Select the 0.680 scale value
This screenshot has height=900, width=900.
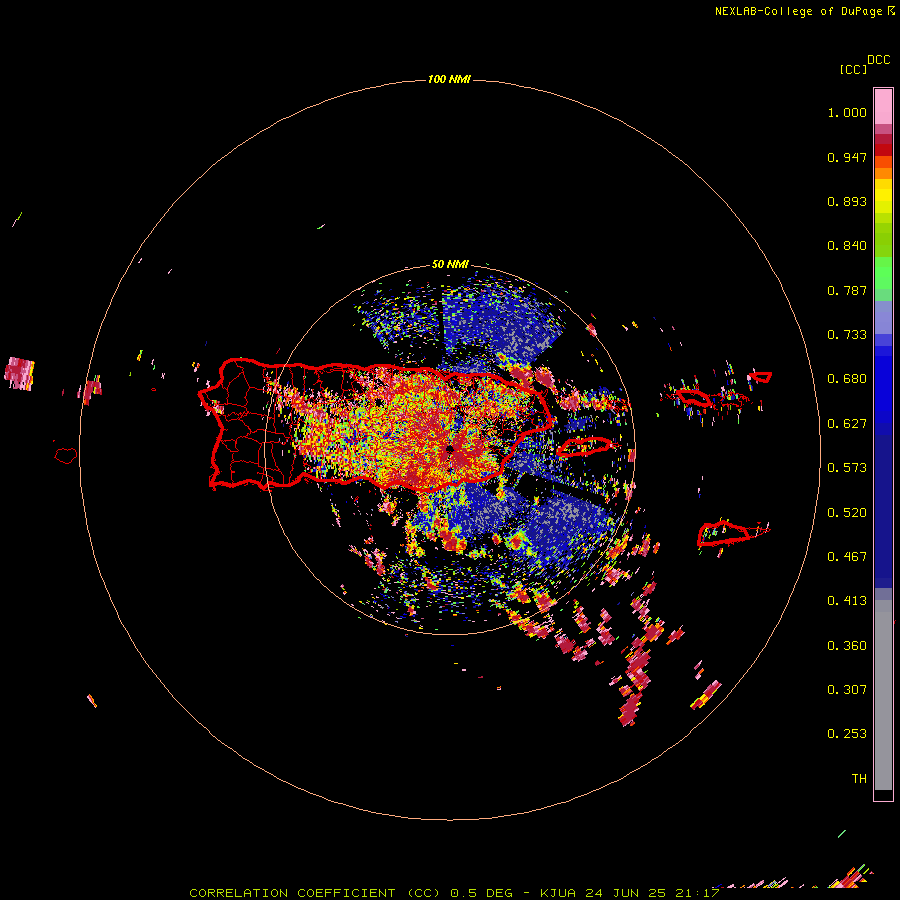tap(847, 379)
